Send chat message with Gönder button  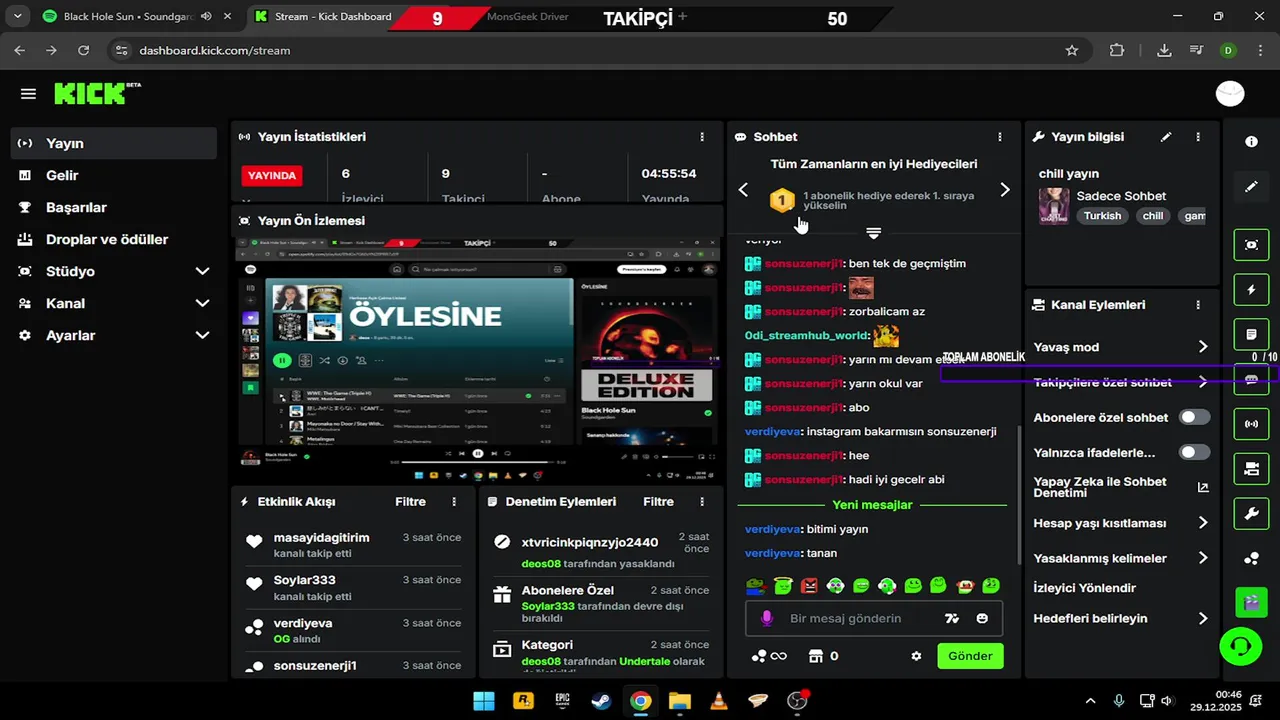tap(970, 656)
